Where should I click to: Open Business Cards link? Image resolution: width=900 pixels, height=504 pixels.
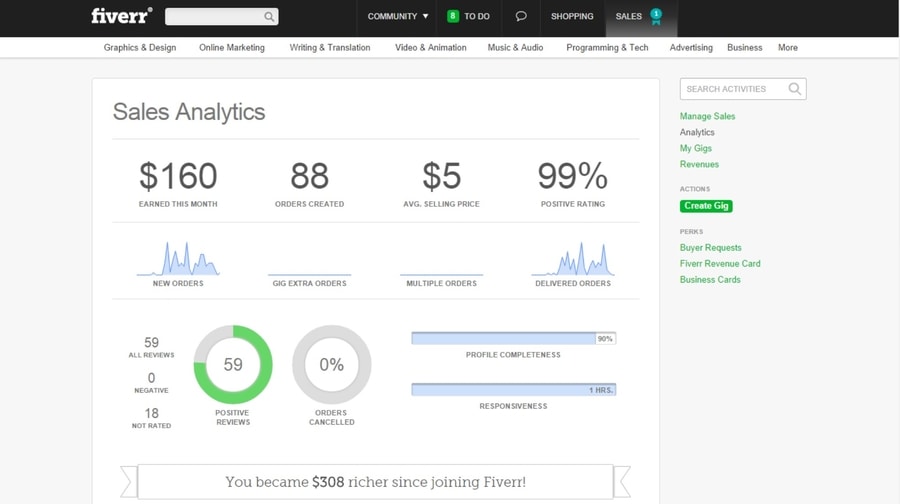(x=710, y=280)
